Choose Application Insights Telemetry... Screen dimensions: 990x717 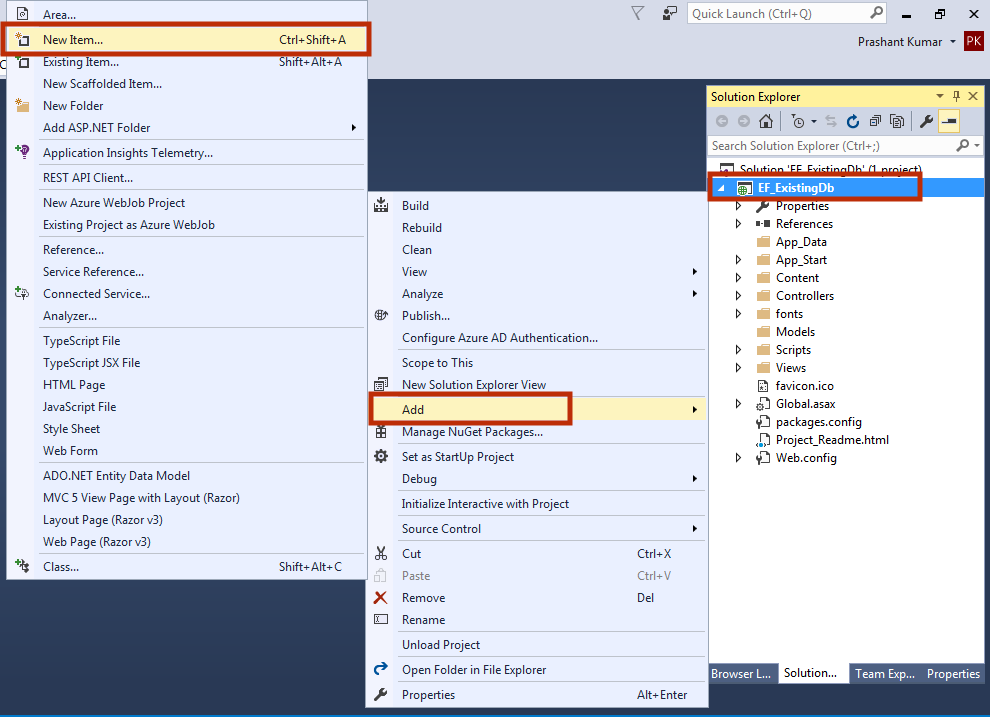[187, 153]
